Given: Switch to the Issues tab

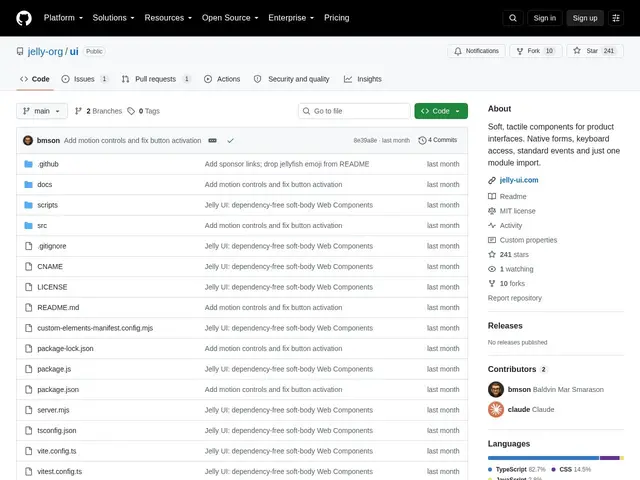Looking at the screenshot, I should pos(85,79).
